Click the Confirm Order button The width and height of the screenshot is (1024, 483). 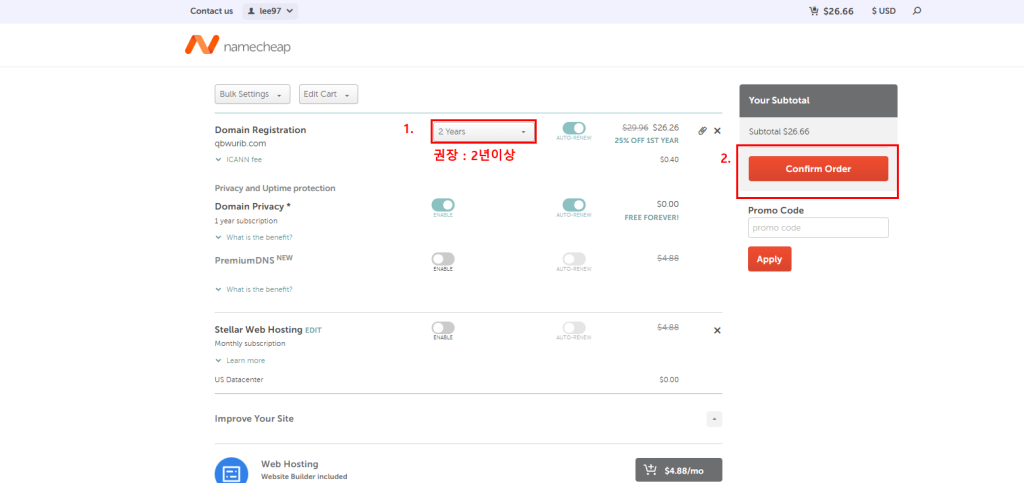pyautogui.click(x=818, y=168)
